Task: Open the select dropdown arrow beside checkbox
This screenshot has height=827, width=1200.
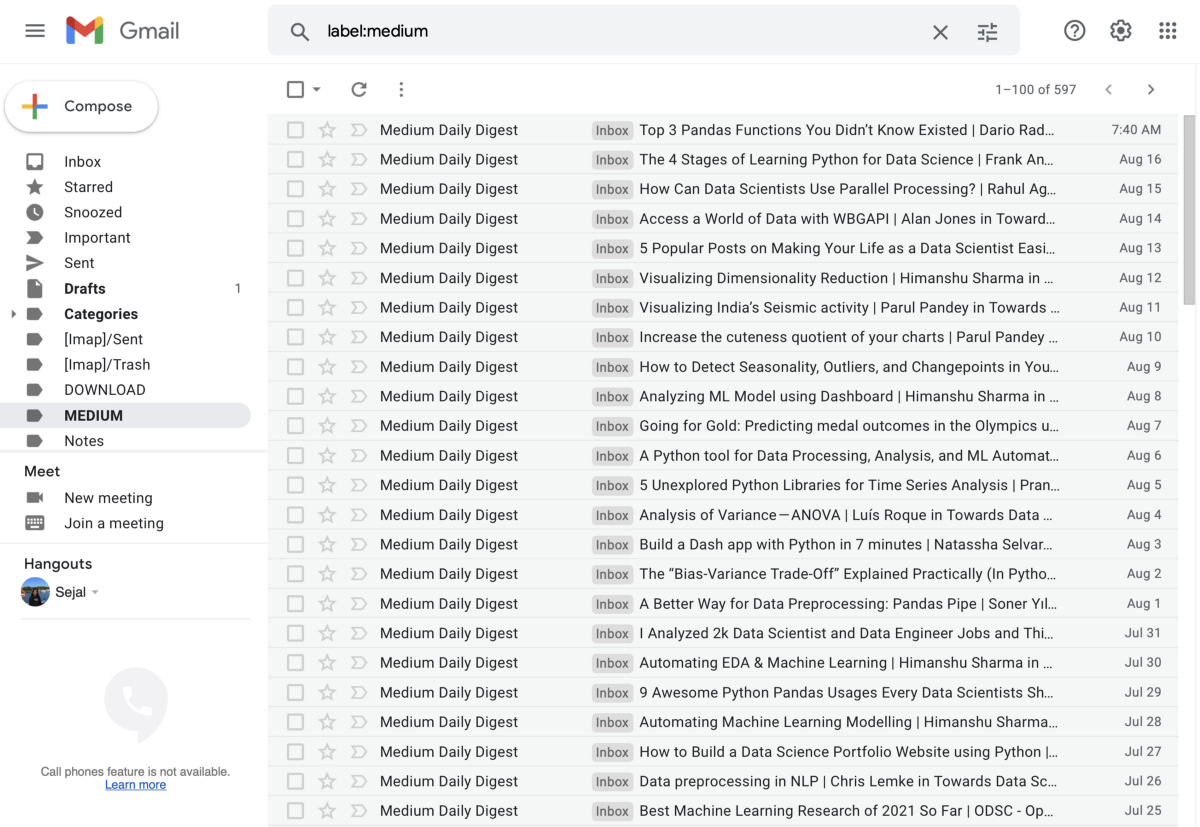Action: (x=317, y=89)
